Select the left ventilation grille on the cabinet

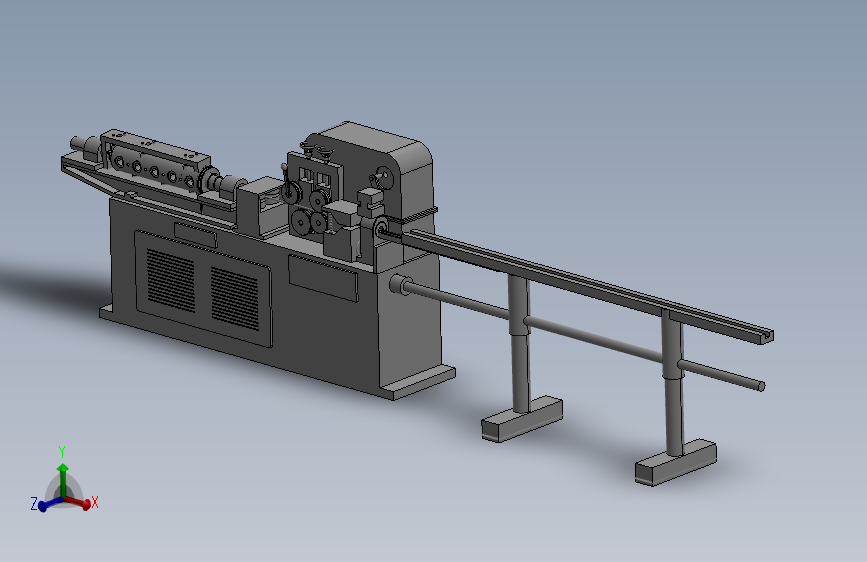pyautogui.click(x=171, y=281)
